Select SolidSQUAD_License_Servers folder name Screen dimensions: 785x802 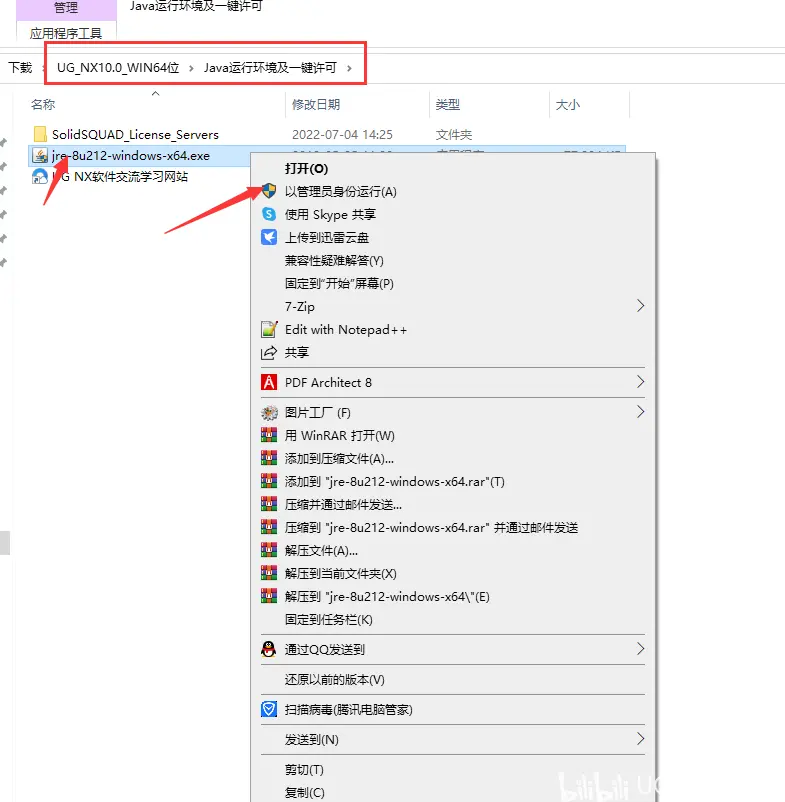pyautogui.click(x=136, y=135)
